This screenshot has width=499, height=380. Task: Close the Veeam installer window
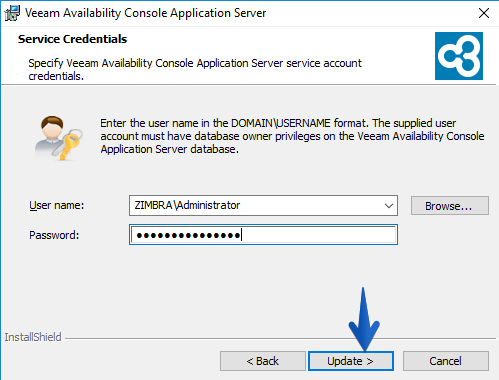pos(484,13)
